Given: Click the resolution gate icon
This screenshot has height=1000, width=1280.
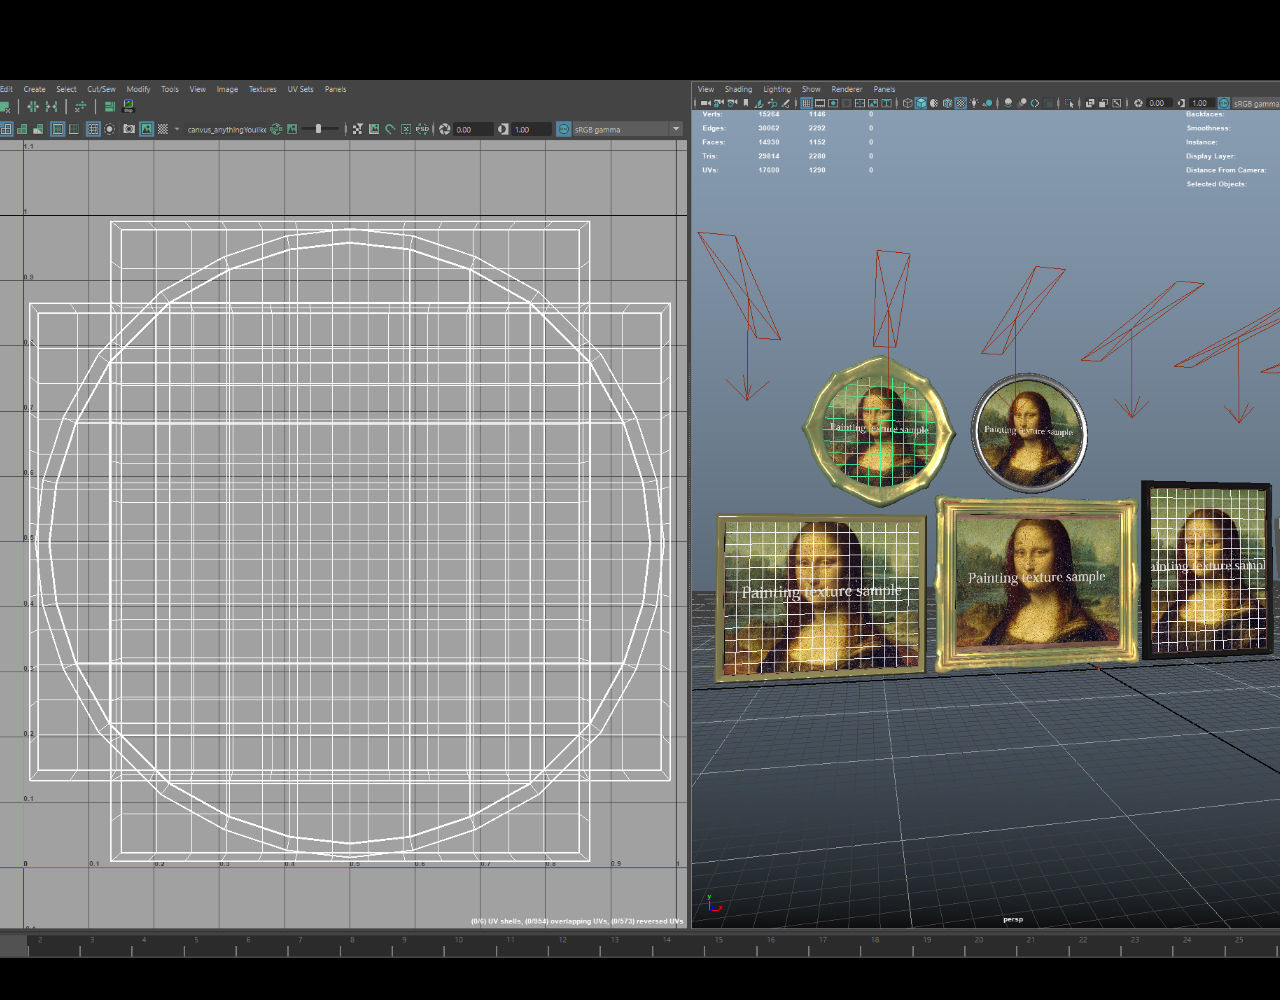Looking at the screenshot, I should coord(833,103).
